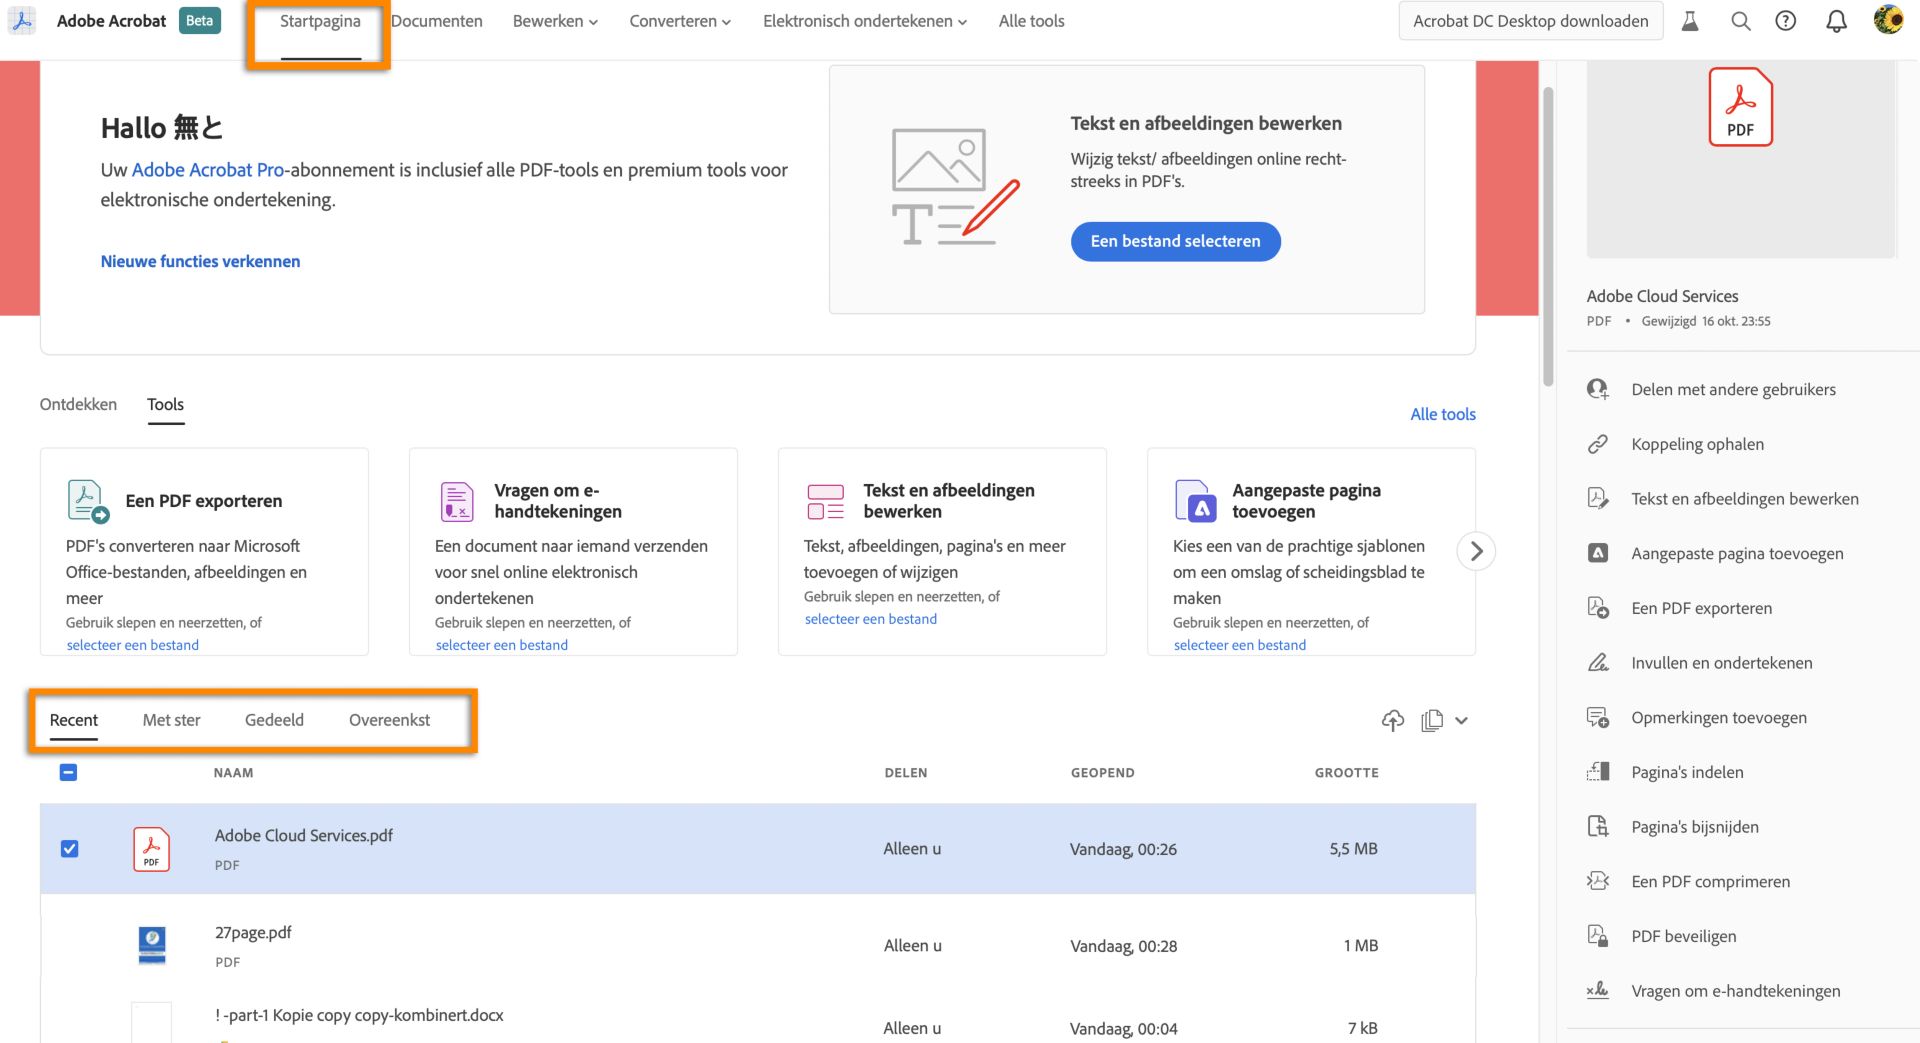Screen dimensions: 1920x1043
Task: Click the copy files icon above the file list
Action: click(1432, 720)
